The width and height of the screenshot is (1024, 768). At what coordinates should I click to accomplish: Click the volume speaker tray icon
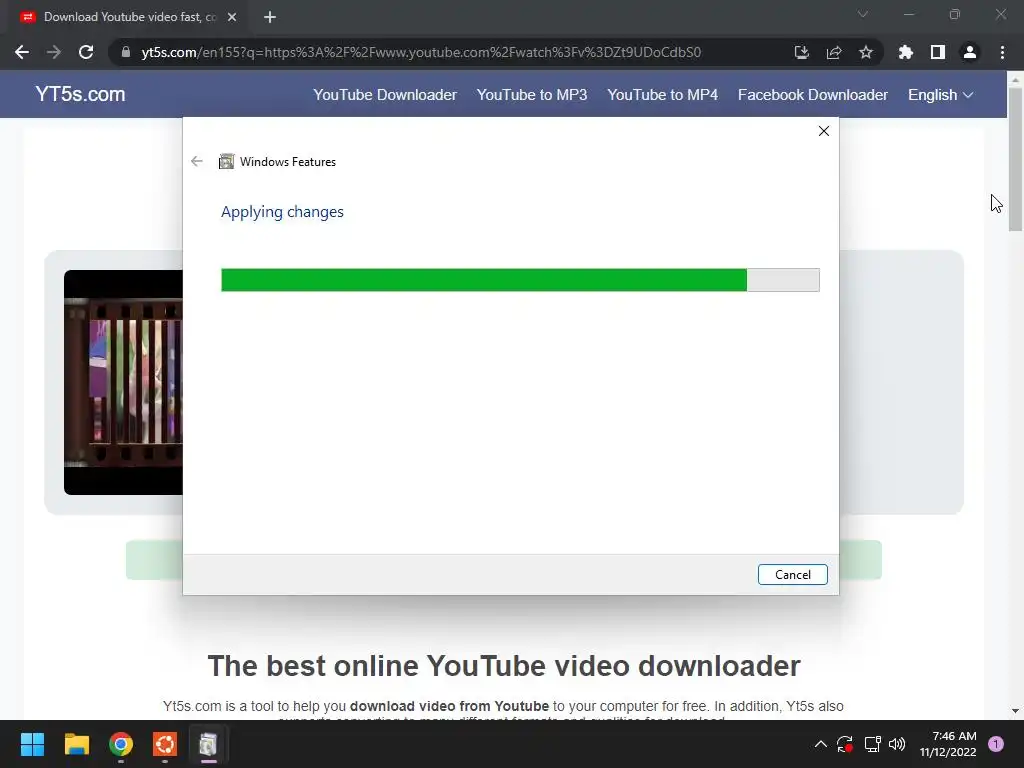tap(897, 744)
